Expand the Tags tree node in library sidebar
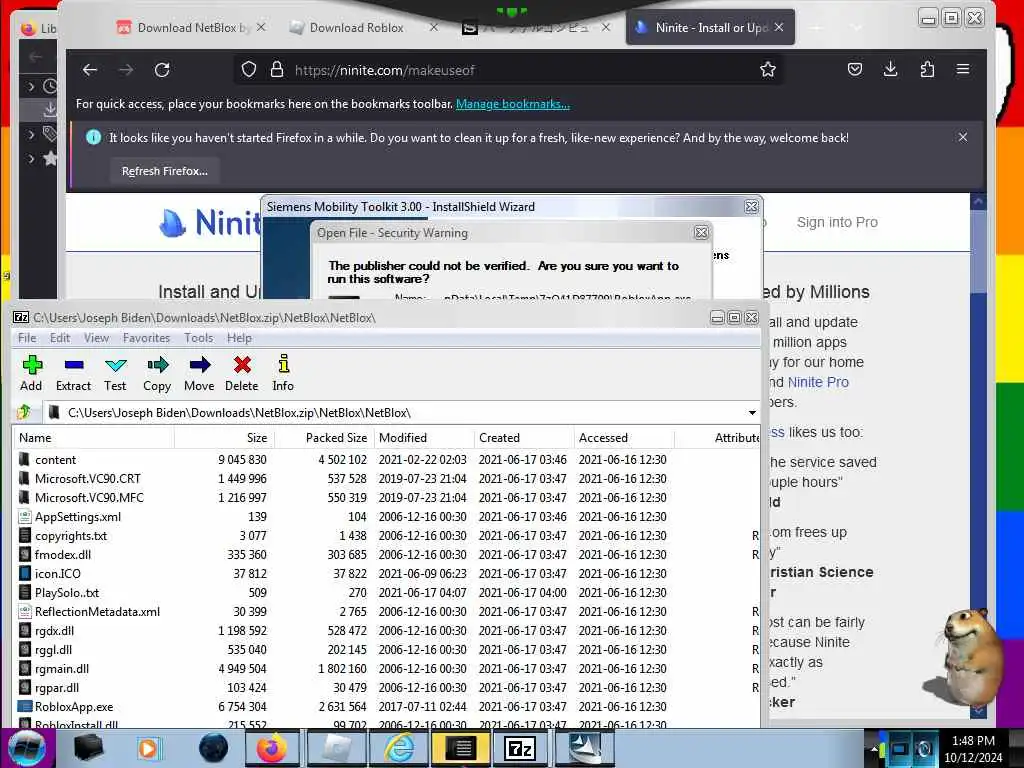Image resolution: width=1024 pixels, height=768 pixels. (31, 135)
